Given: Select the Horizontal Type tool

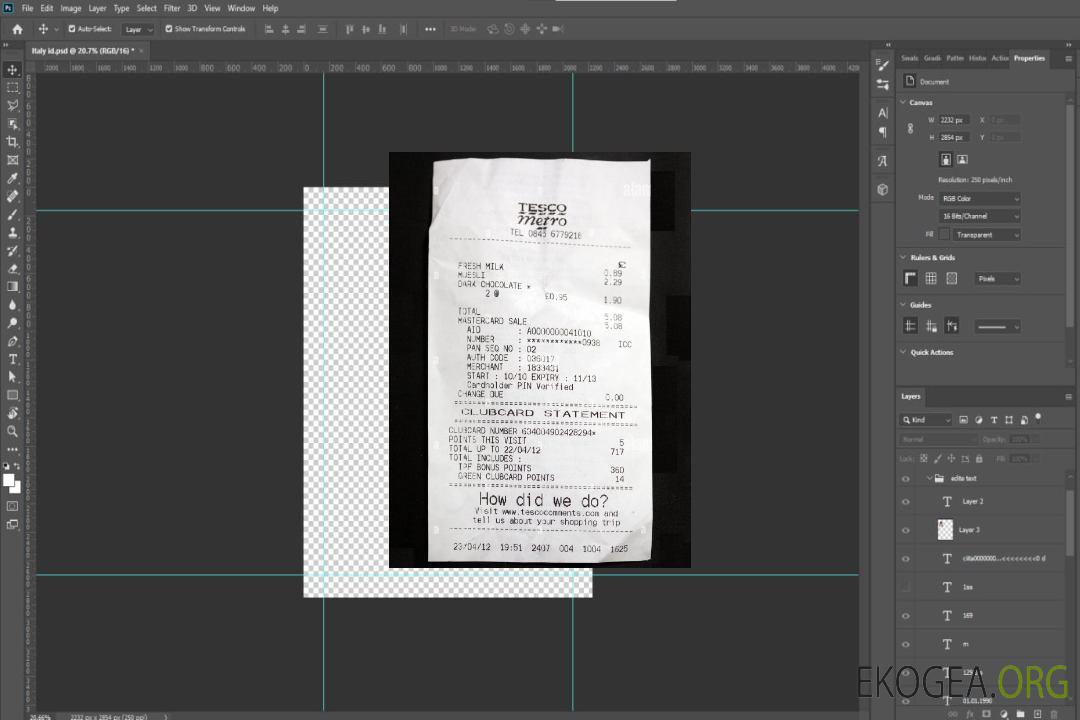Looking at the screenshot, I should click(x=12, y=359).
